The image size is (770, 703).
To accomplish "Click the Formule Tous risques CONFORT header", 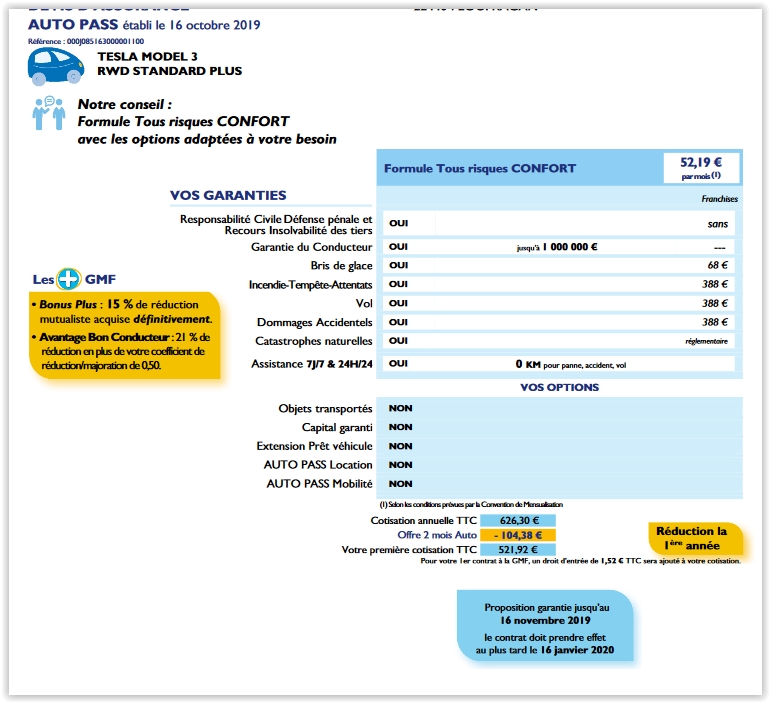I will tap(480, 168).
